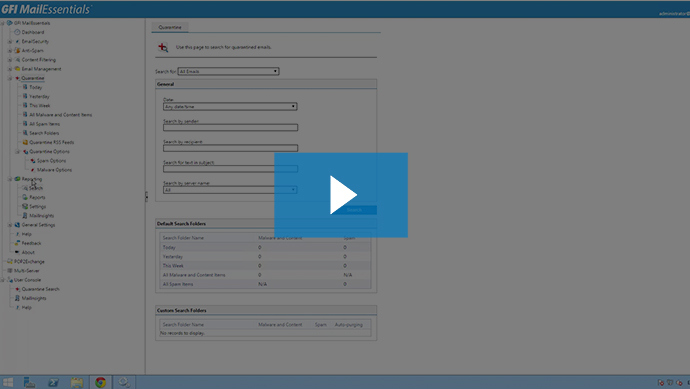690x389 pixels.
Task: Open MailInsights under User Console
Action: [x=34, y=299]
